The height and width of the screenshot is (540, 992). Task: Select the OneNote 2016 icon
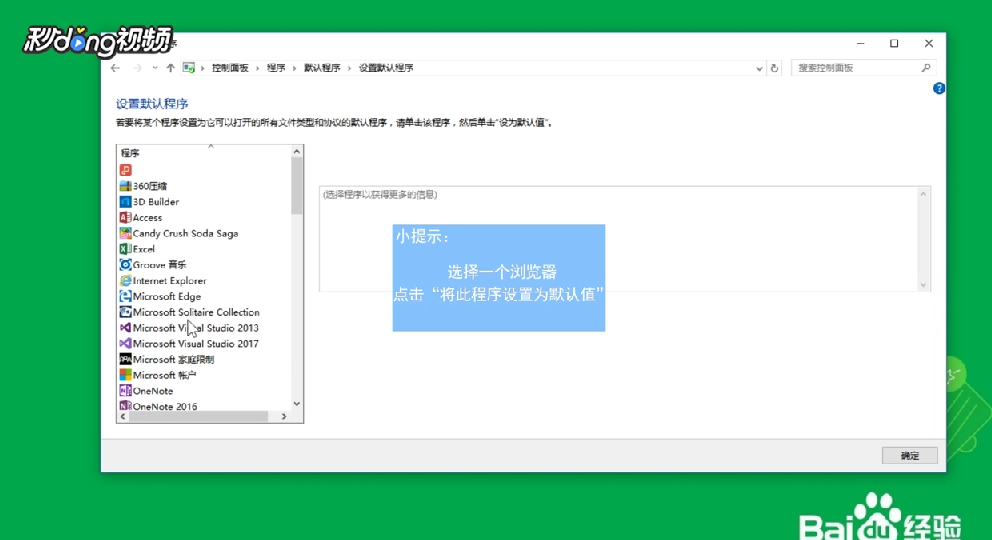[x=125, y=405]
